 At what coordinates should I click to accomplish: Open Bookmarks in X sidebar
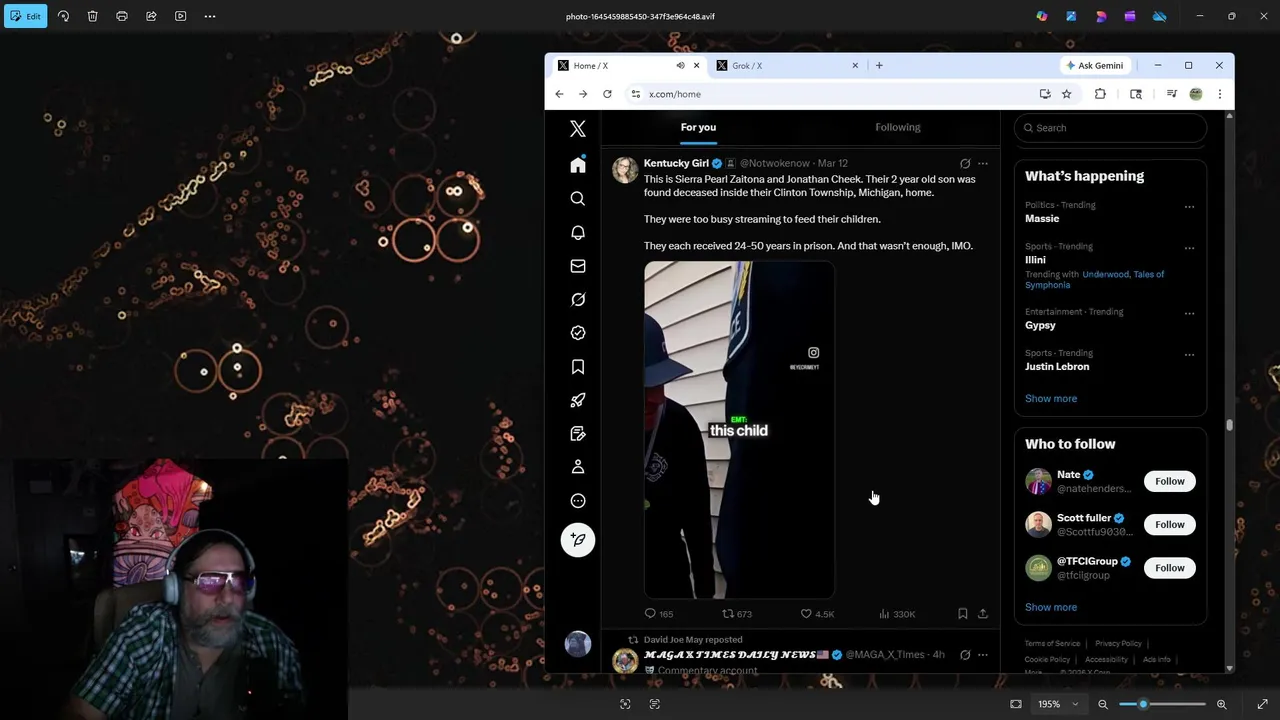(x=578, y=367)
